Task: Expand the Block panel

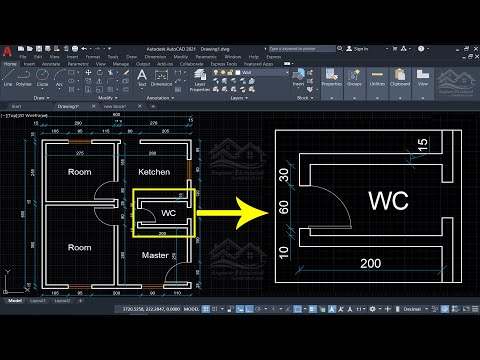Action: (305, 98)
